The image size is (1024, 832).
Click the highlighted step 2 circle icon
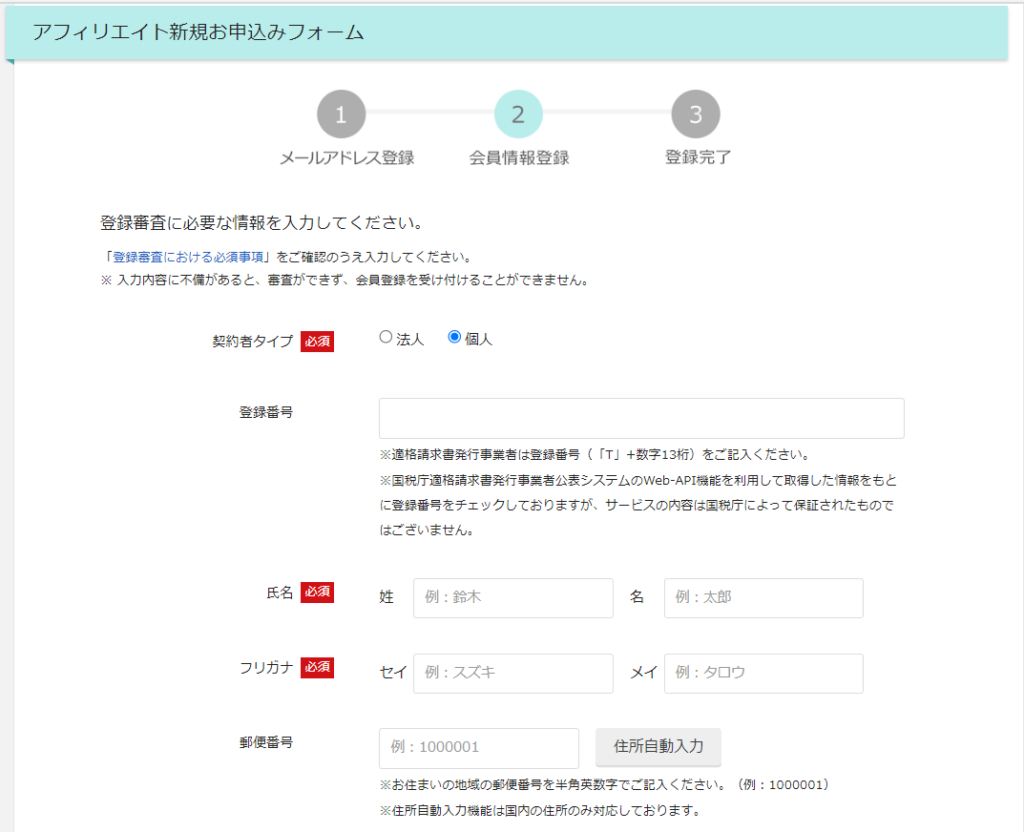pos(517,114)
